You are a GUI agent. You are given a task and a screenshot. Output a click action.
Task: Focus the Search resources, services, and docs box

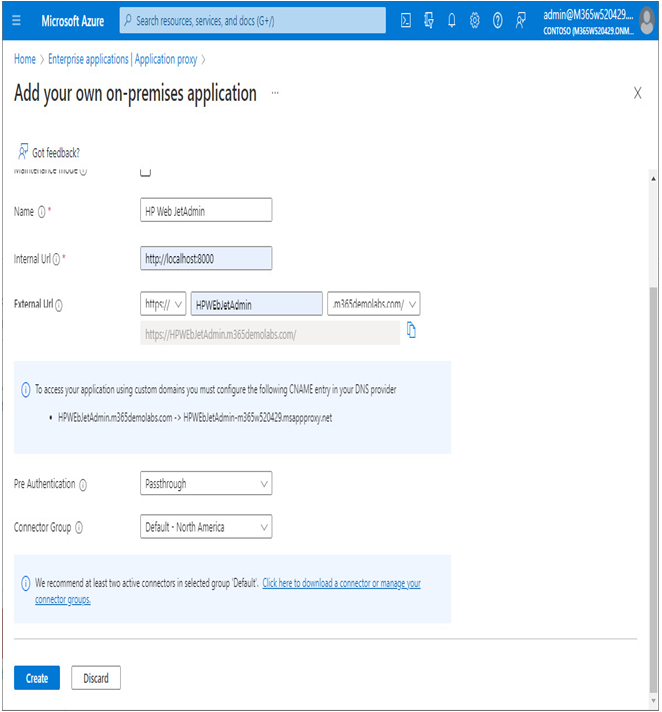click(x=252, y=20)
